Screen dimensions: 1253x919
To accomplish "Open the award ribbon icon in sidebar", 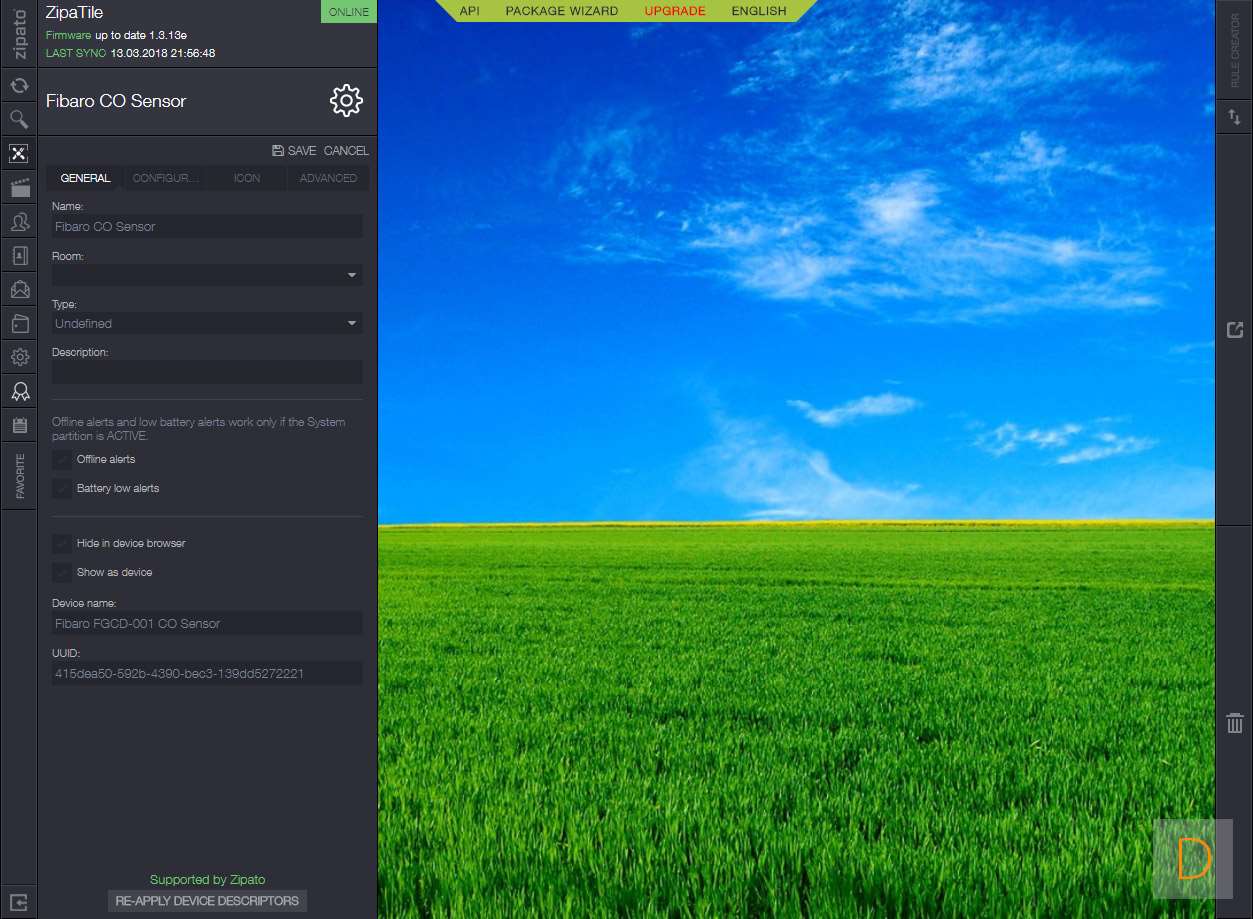I will (x=19, y=391).
